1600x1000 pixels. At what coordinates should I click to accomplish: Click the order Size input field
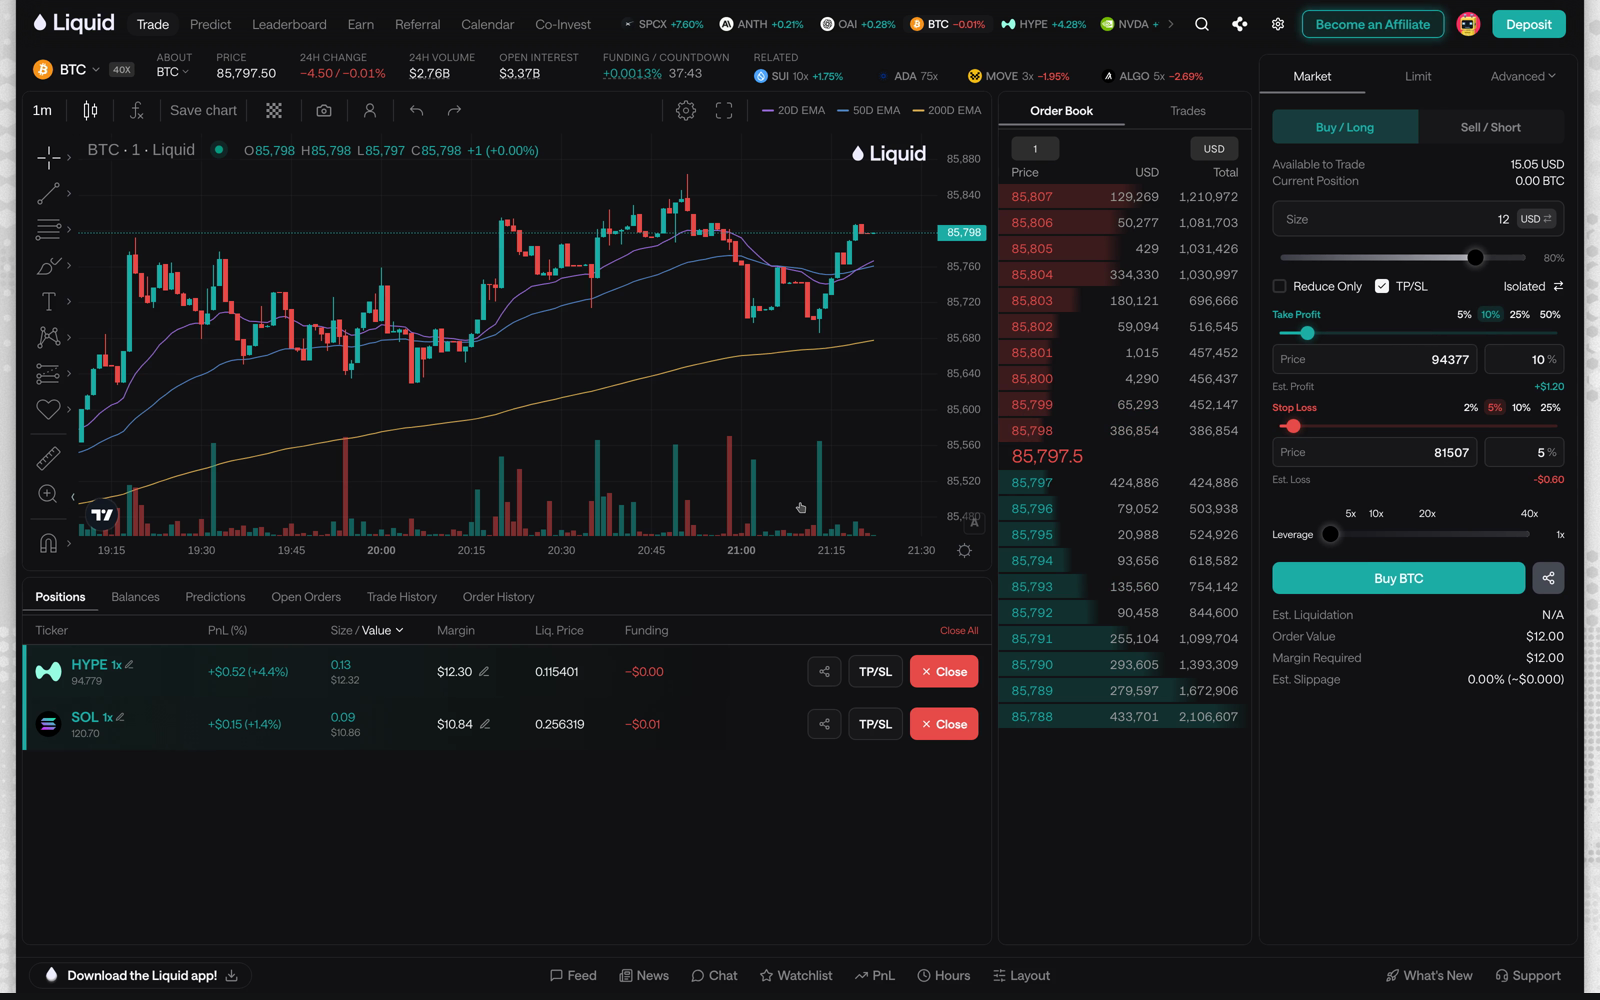[1417, 219]
